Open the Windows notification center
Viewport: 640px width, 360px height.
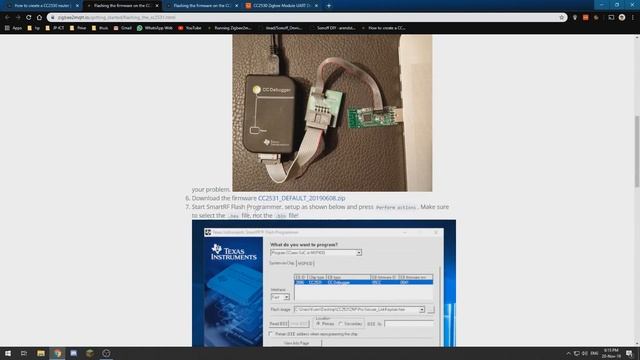(630, 353)
